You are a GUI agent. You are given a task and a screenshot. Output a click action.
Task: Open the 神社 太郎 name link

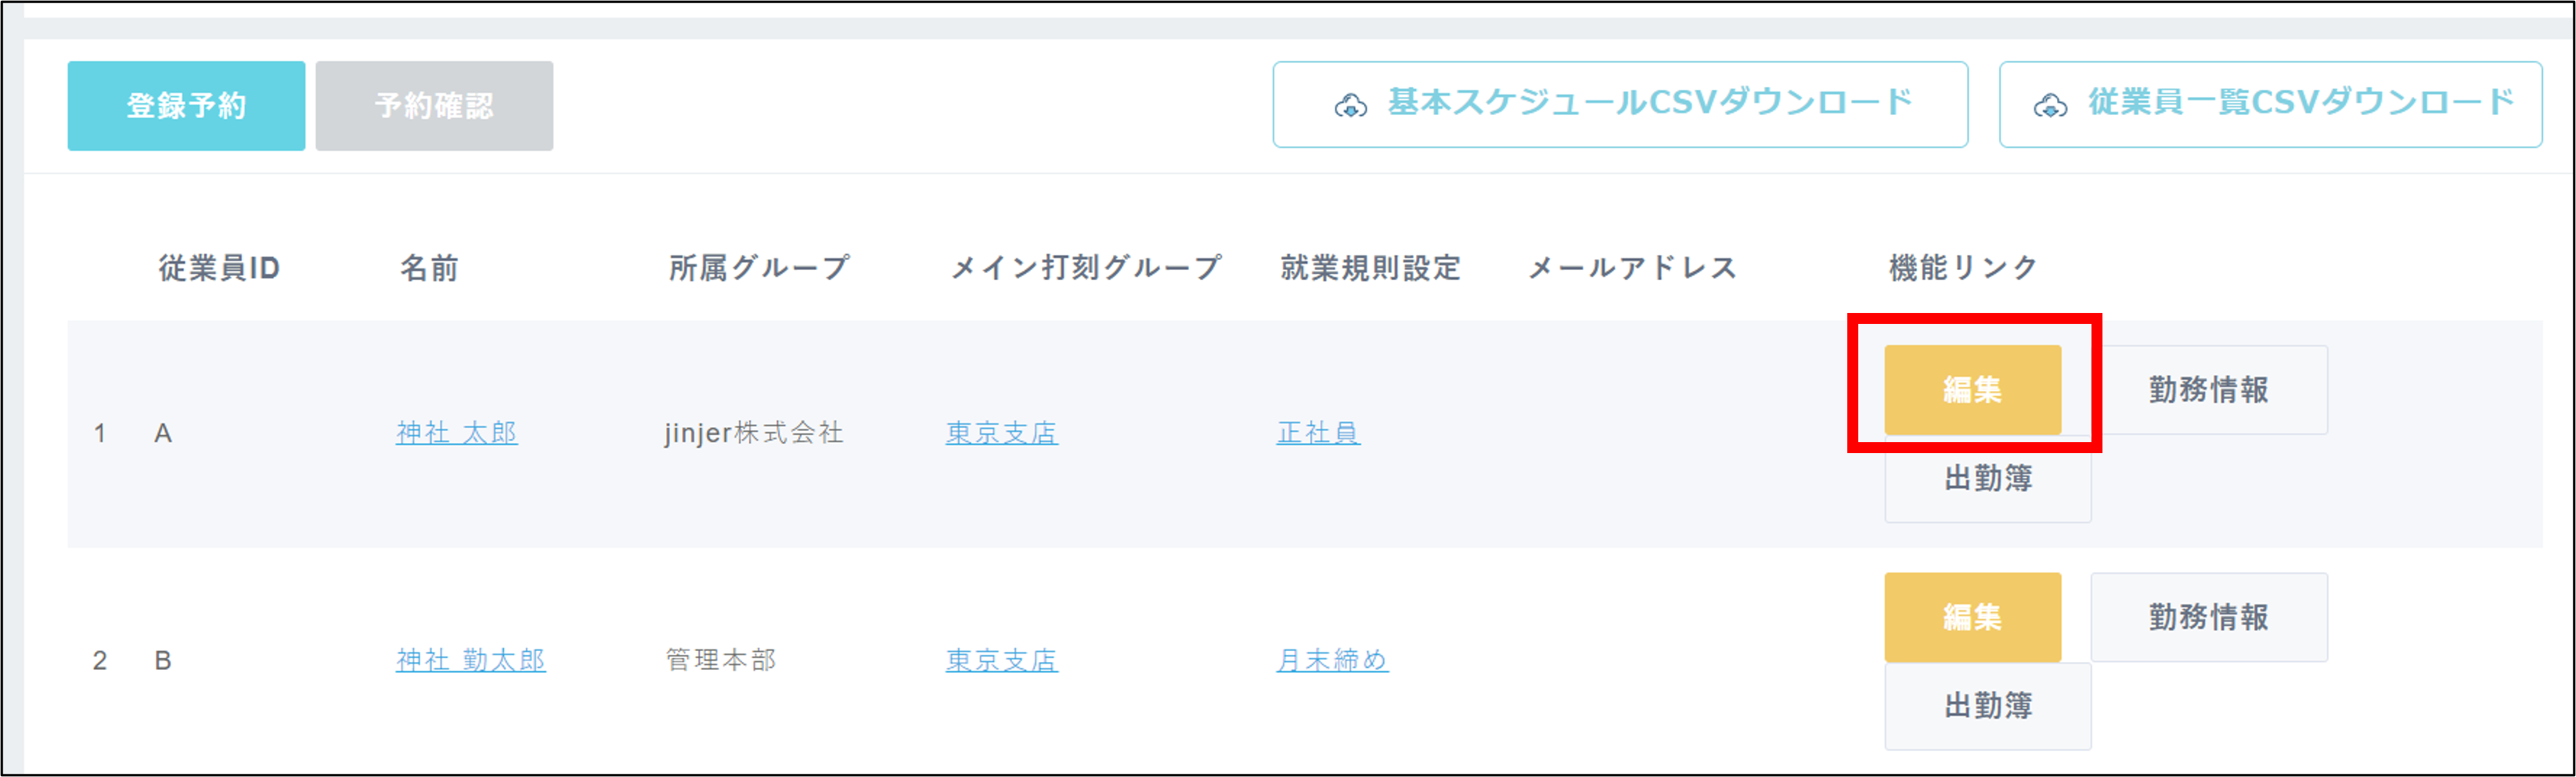pos(456,433)
